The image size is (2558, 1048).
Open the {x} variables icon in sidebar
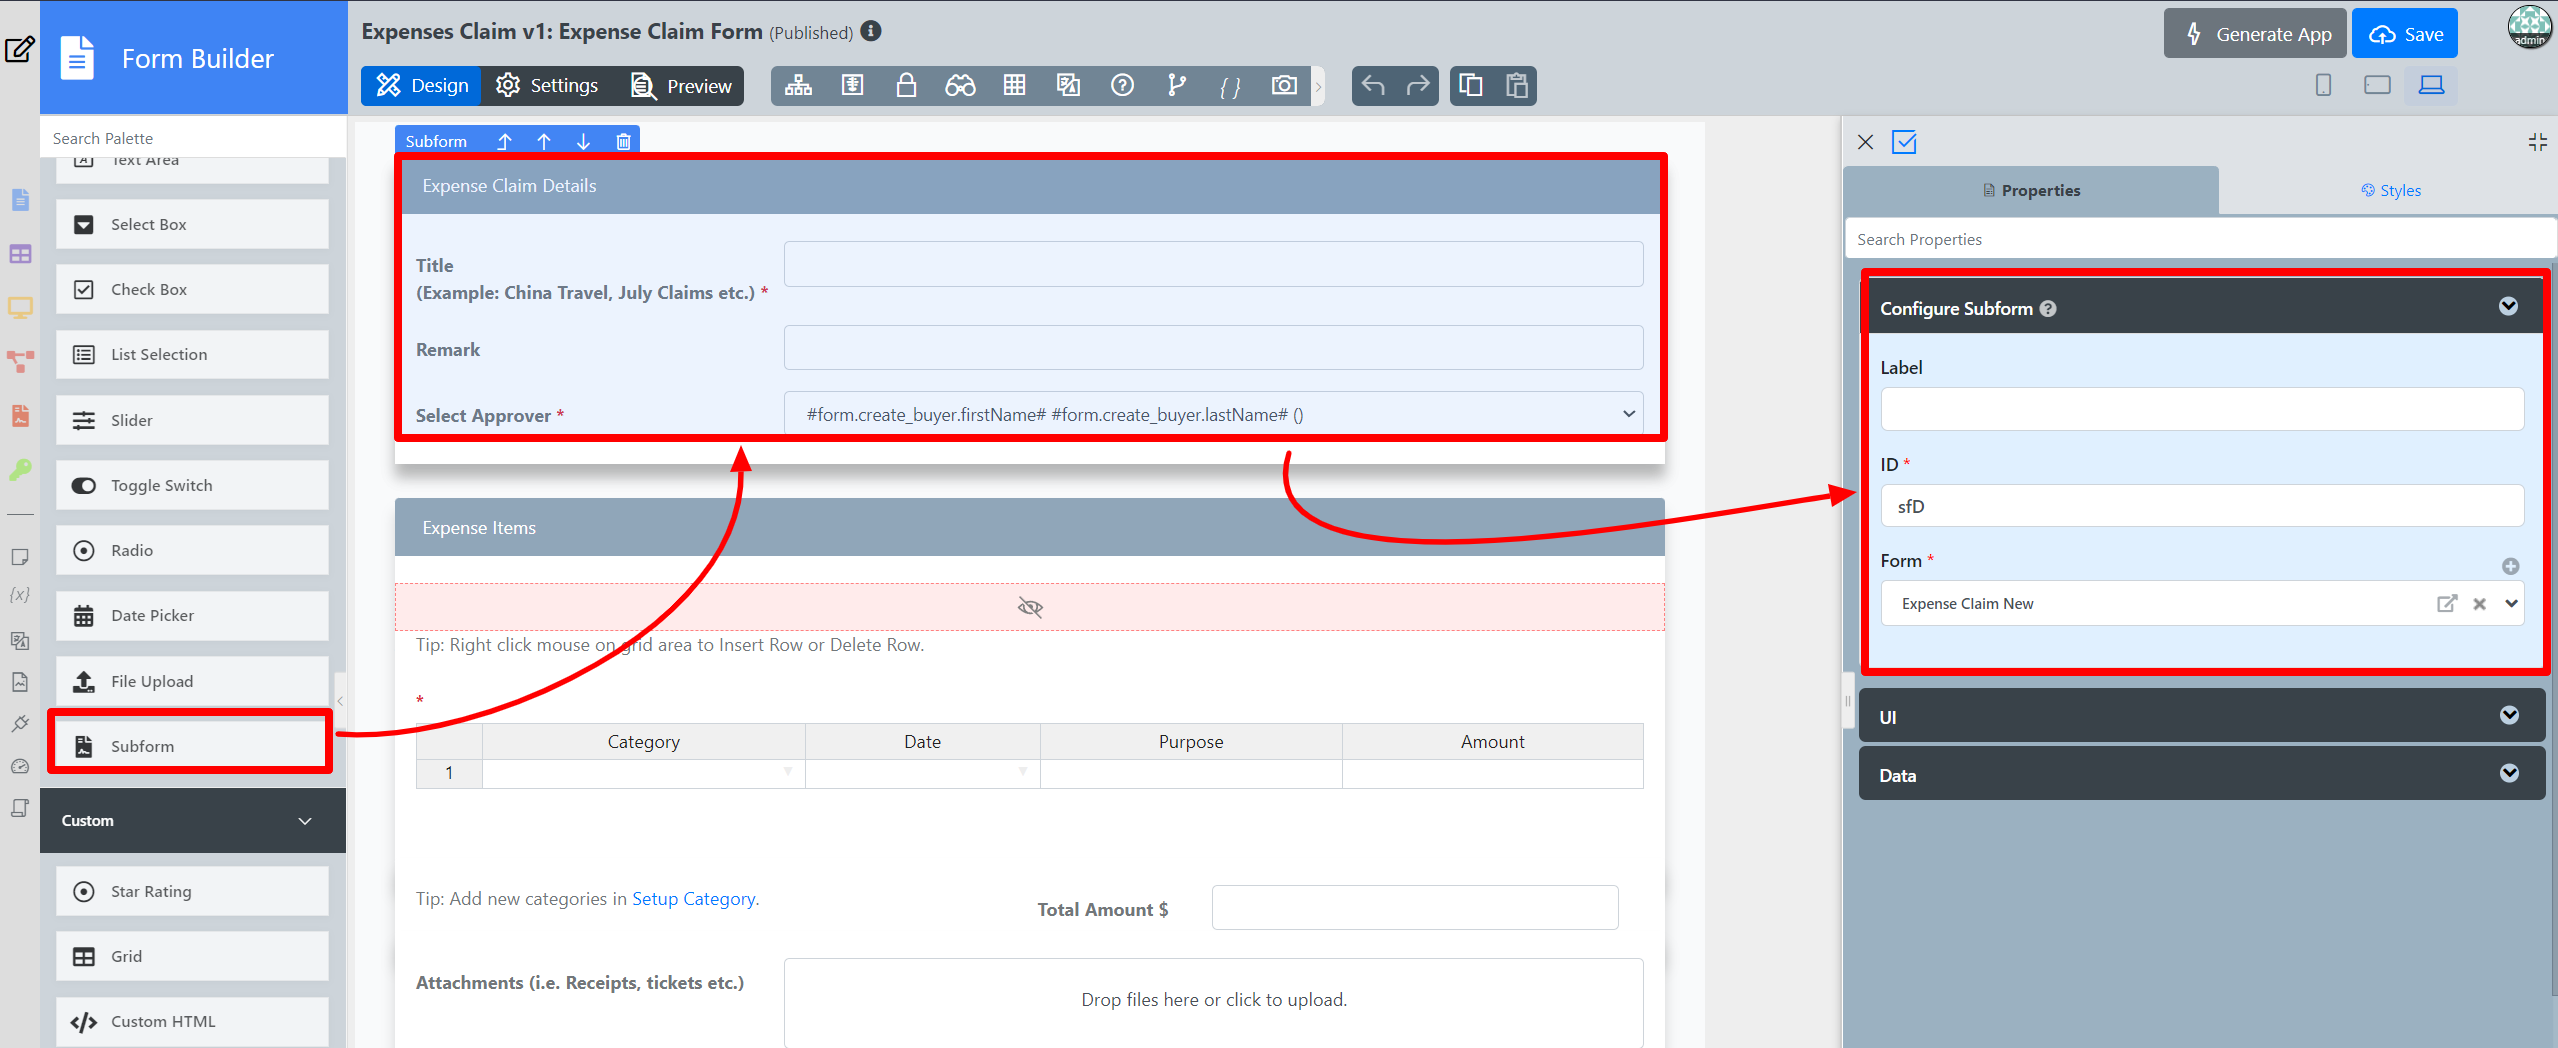tap(19, 595)
